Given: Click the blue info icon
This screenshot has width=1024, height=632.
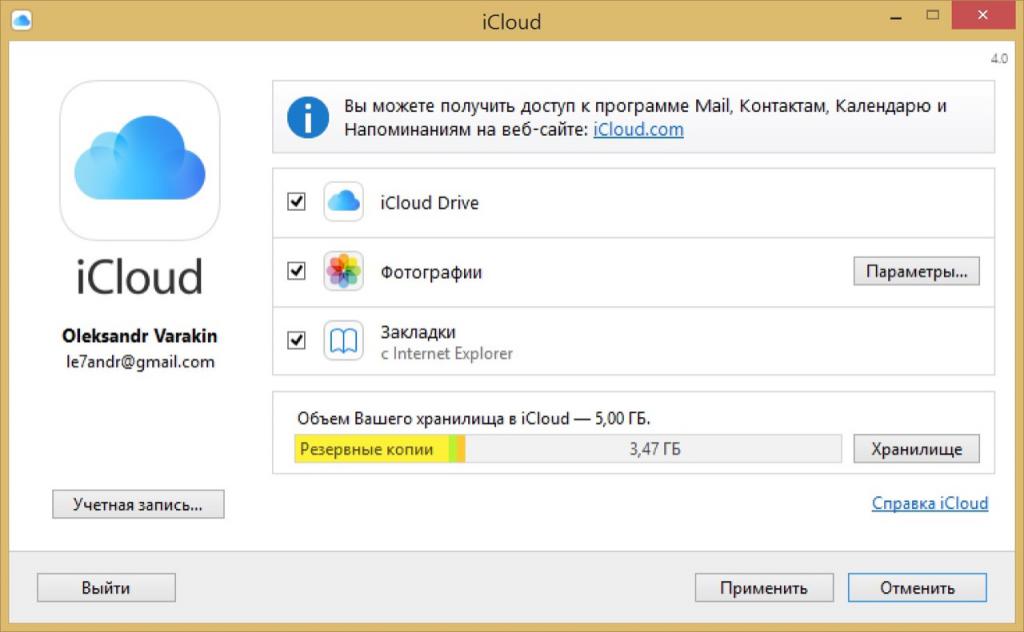Looking at the screenshot, I should (x=308, y=118).
